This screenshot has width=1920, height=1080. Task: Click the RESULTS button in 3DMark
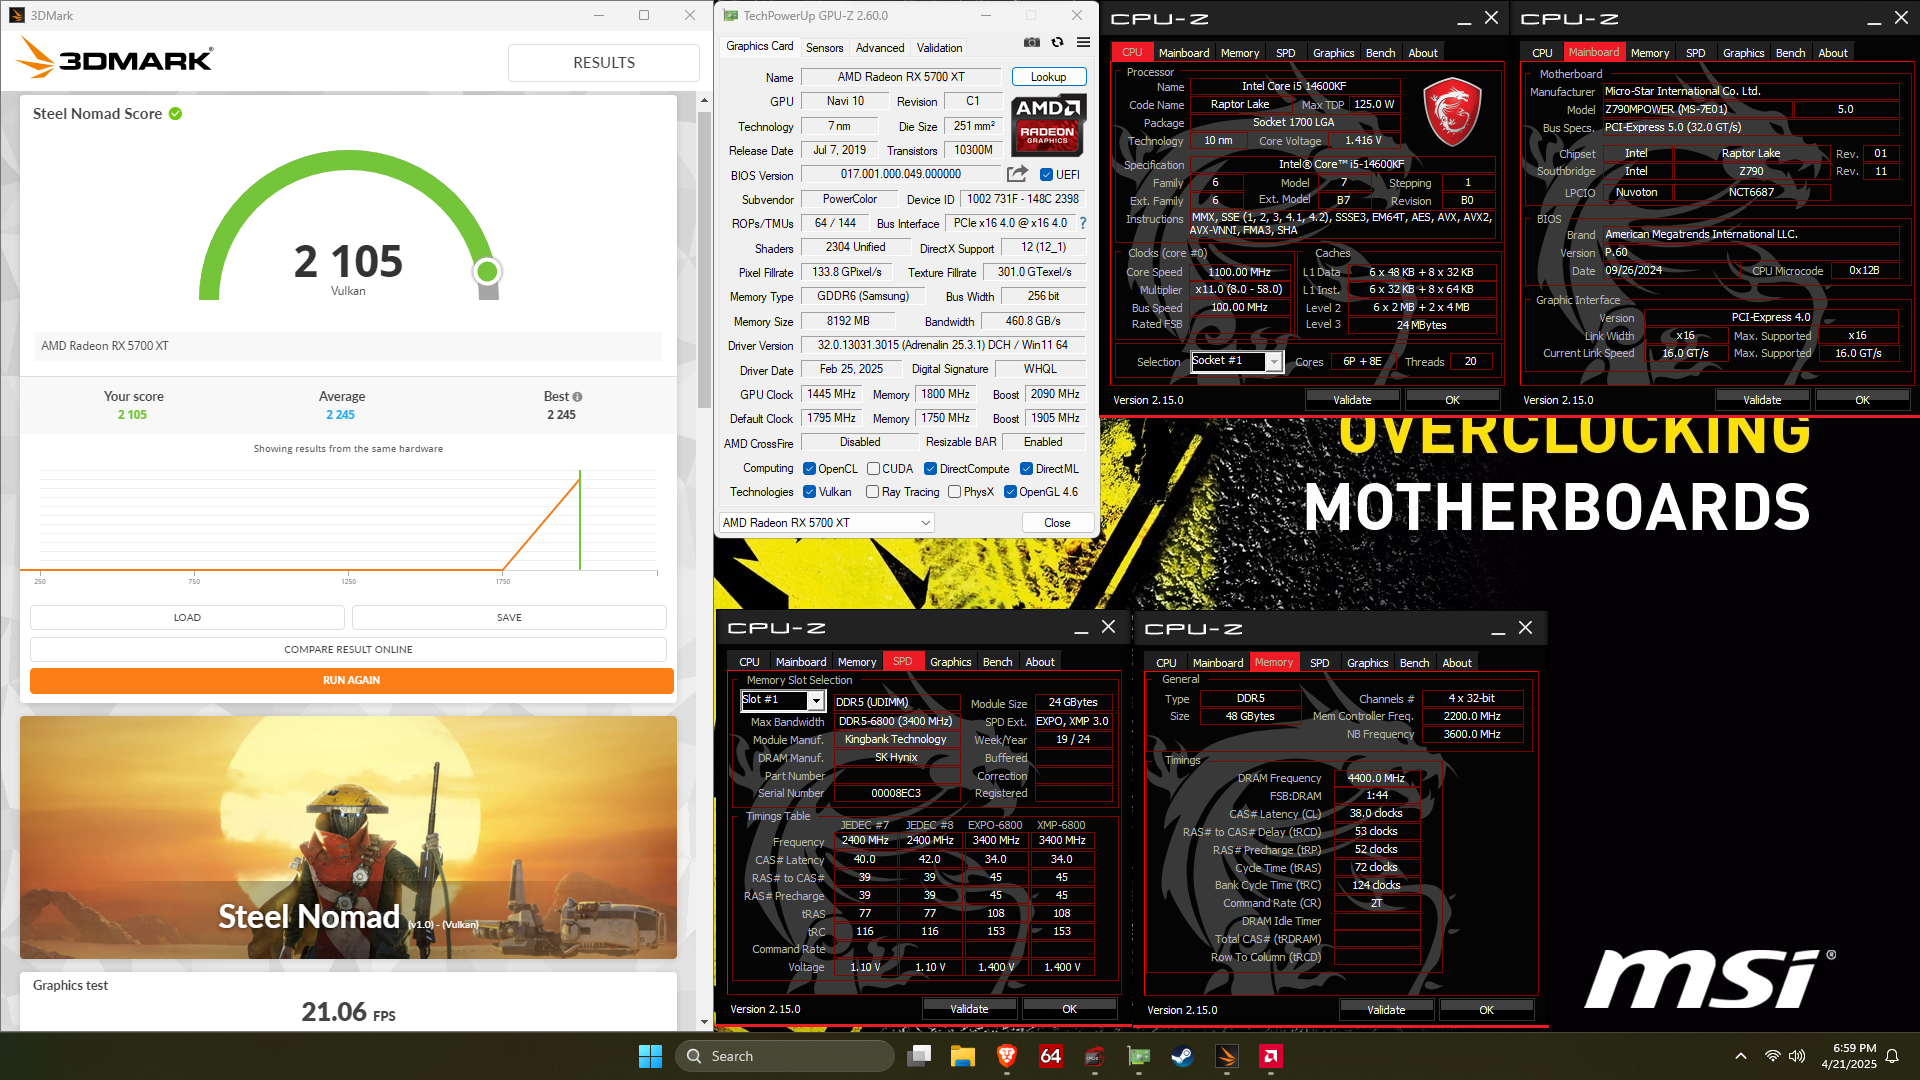(604, 63)
